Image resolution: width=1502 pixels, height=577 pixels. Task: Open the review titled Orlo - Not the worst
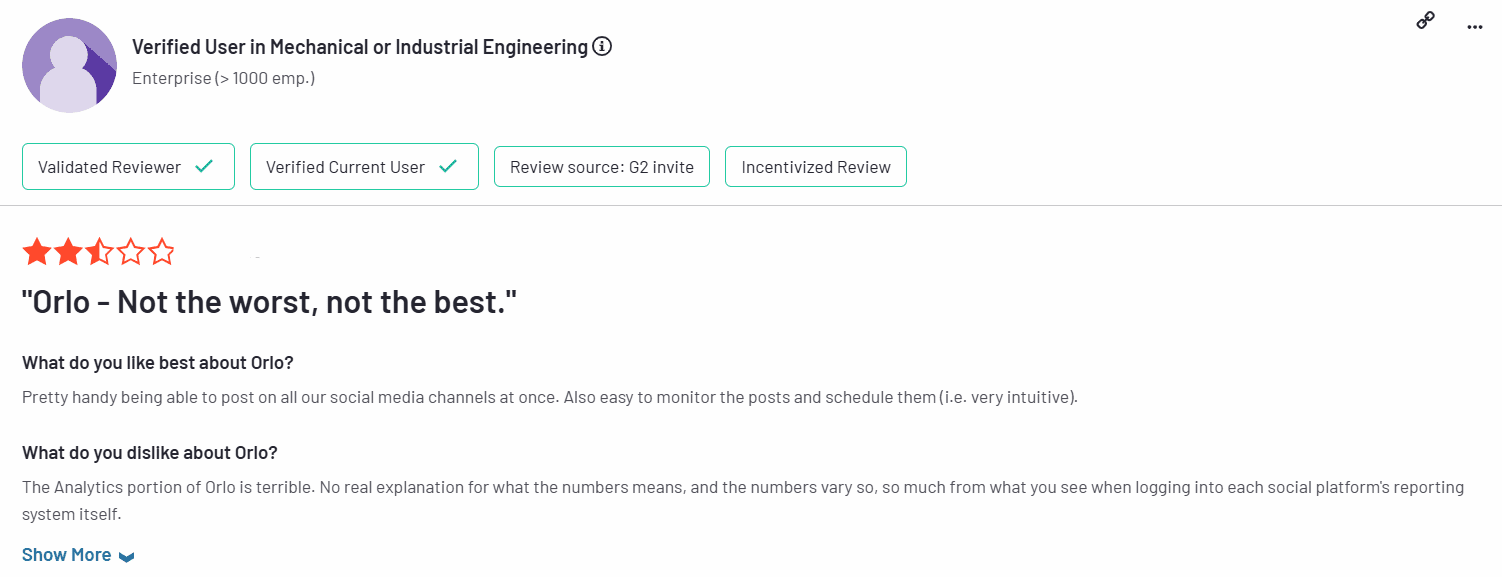(x=270, y=300)
